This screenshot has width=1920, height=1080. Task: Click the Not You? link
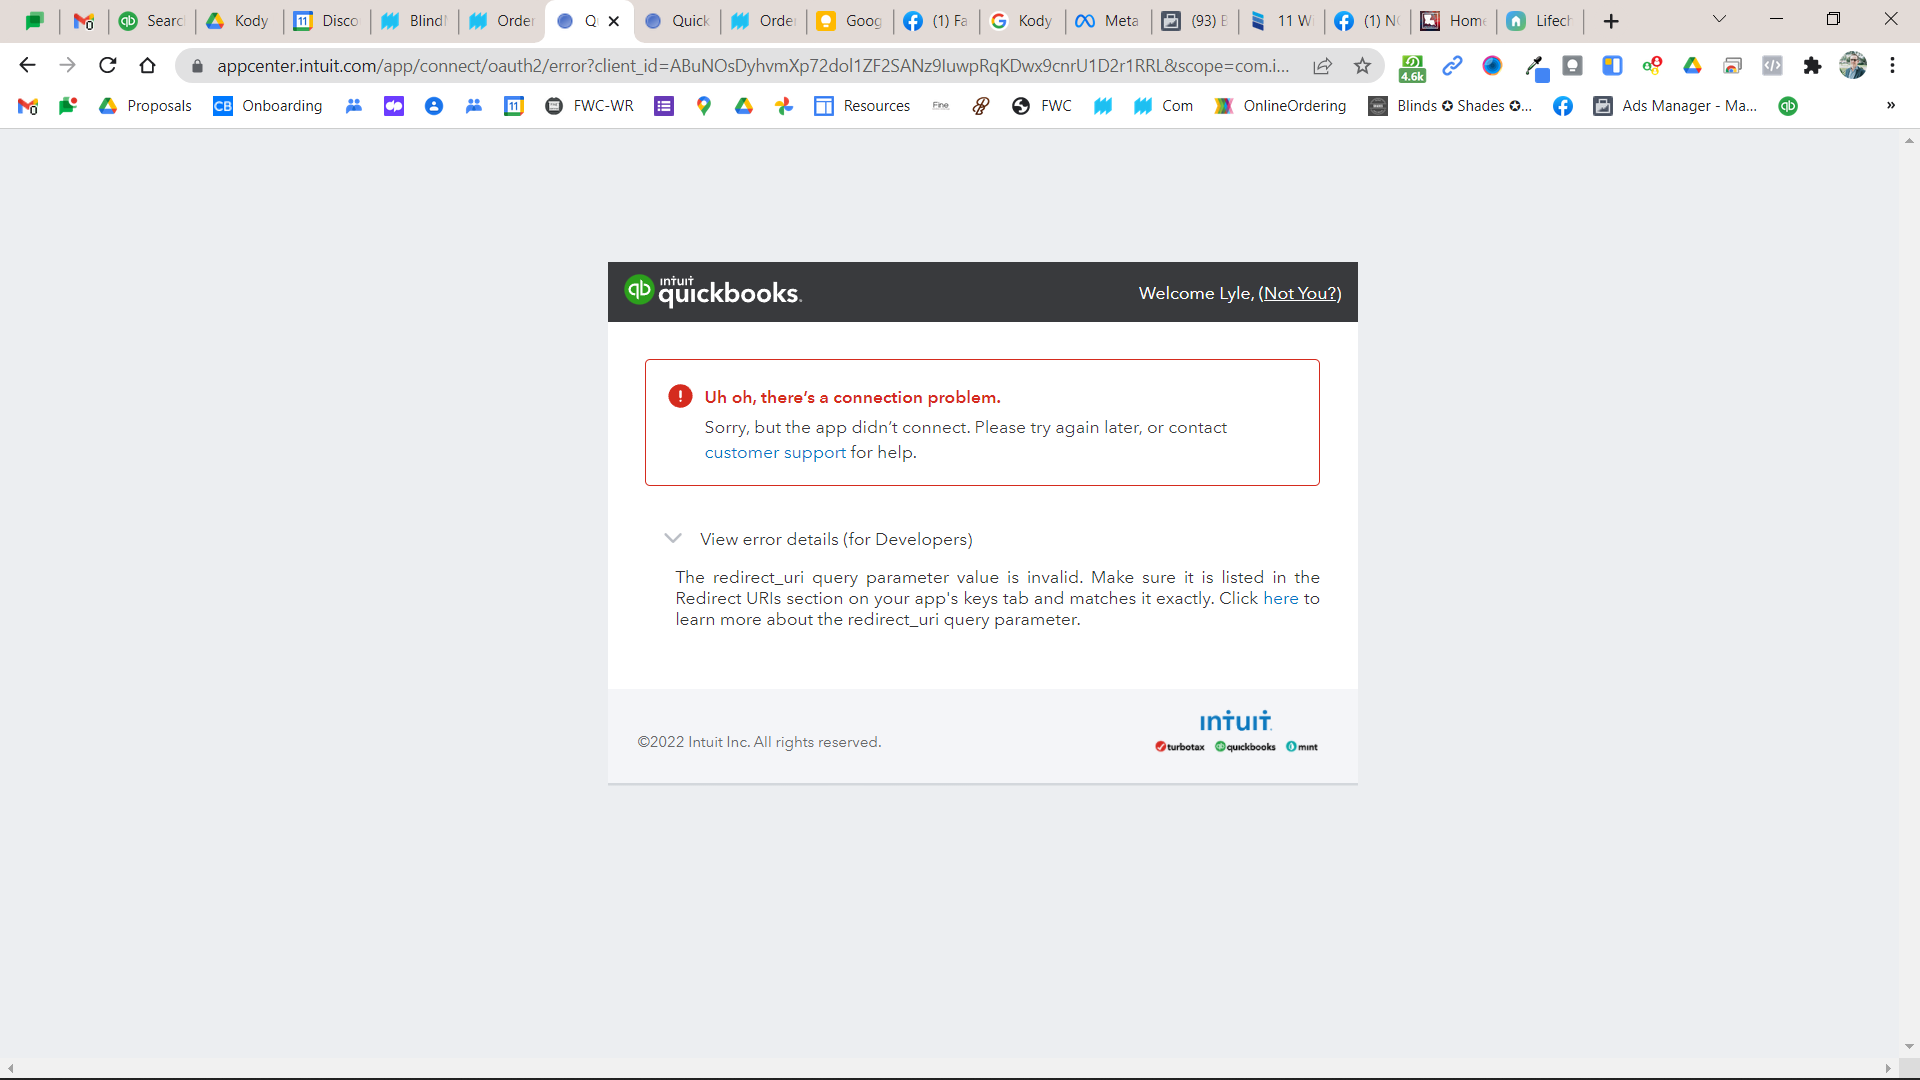coord(1300,293)
